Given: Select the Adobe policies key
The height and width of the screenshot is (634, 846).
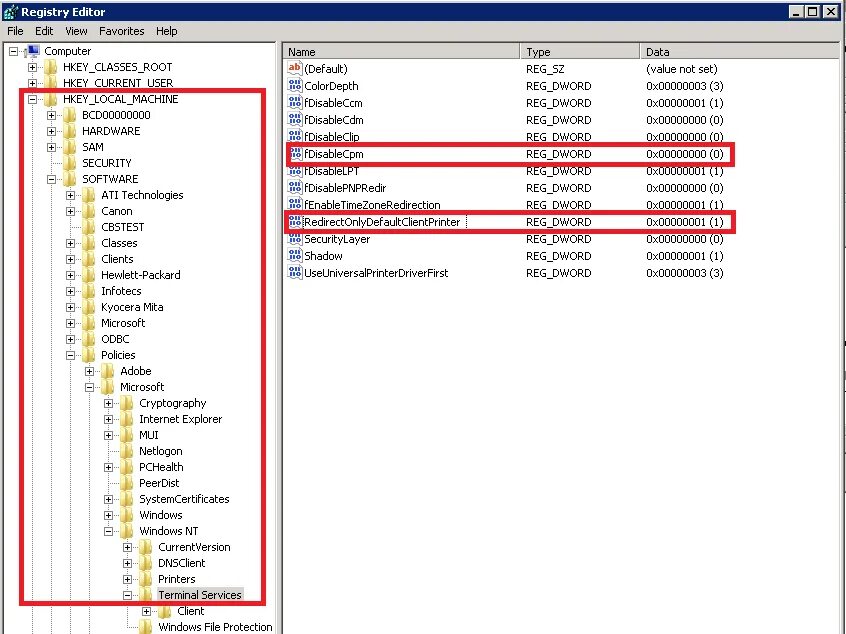Looking at the screenshot, I should pos(135,371).
